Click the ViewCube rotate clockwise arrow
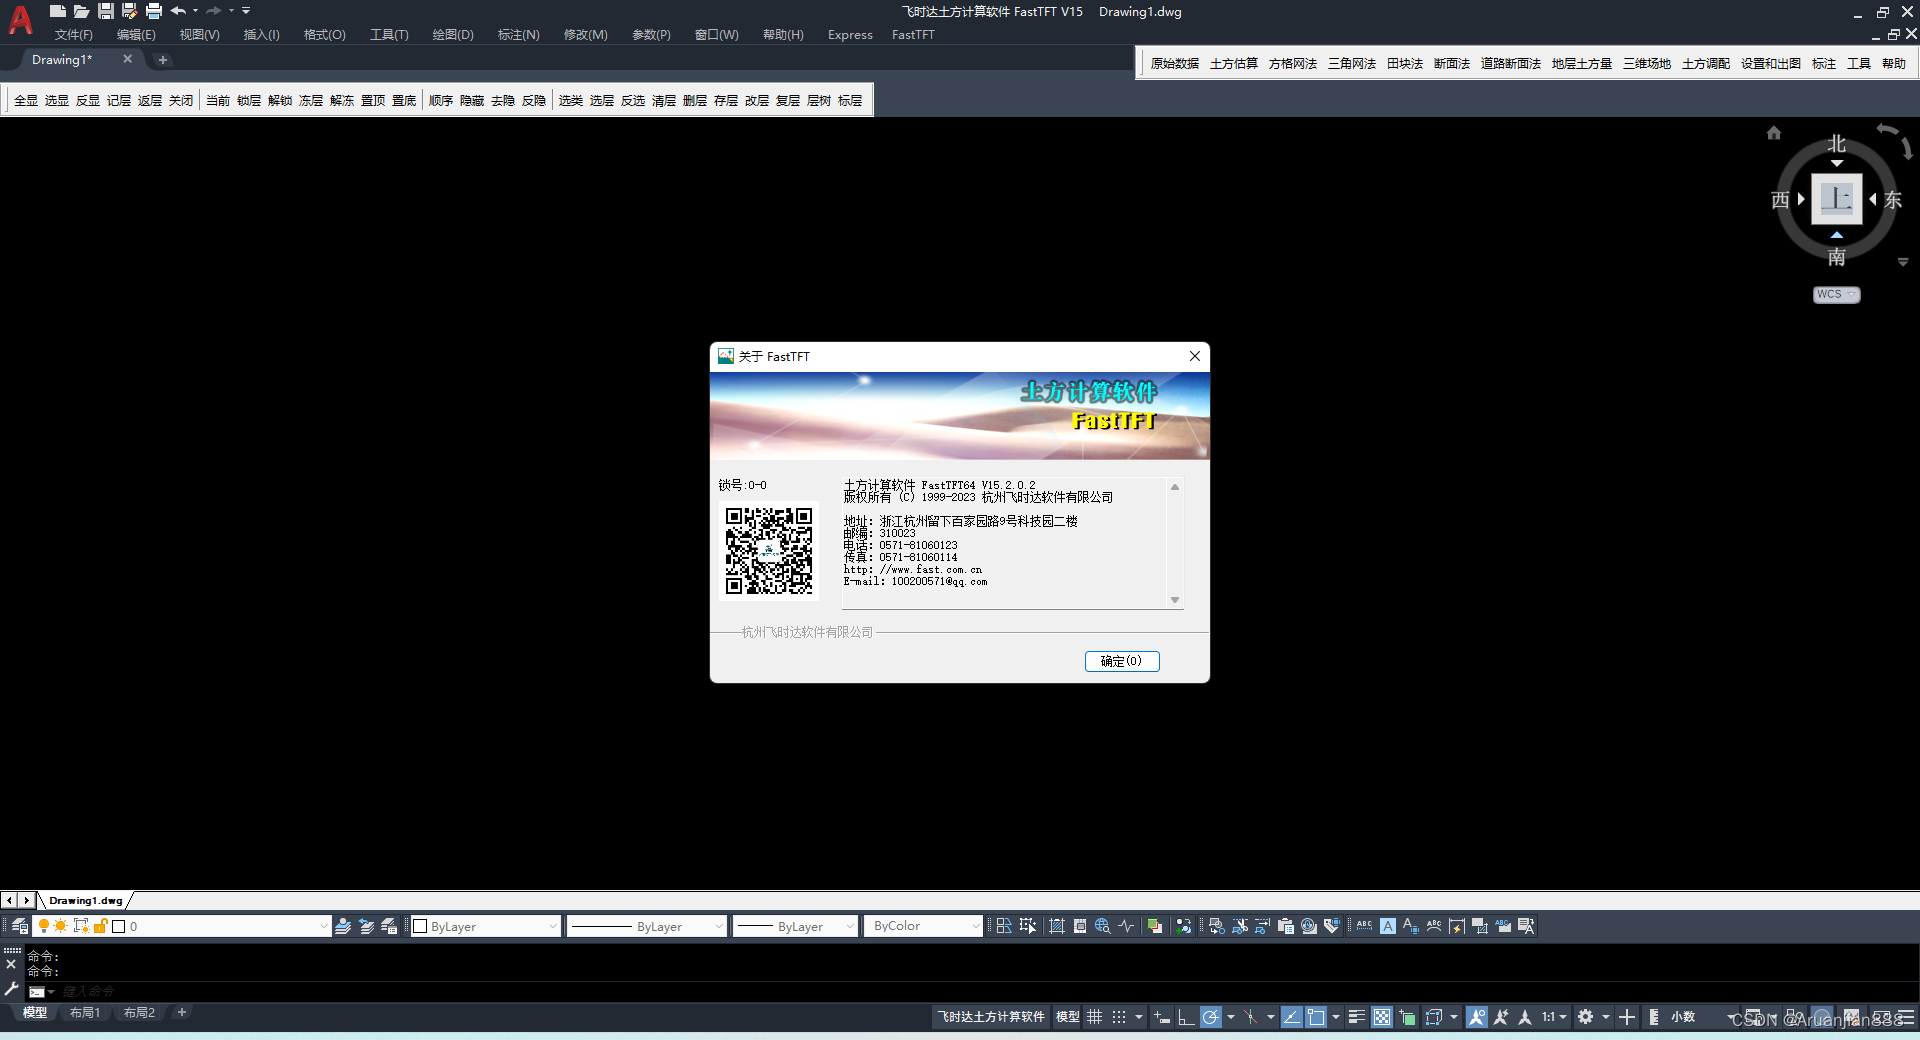Image resolution: width=1920 pixels, height=1040 pixels. tap(1906, 149)
